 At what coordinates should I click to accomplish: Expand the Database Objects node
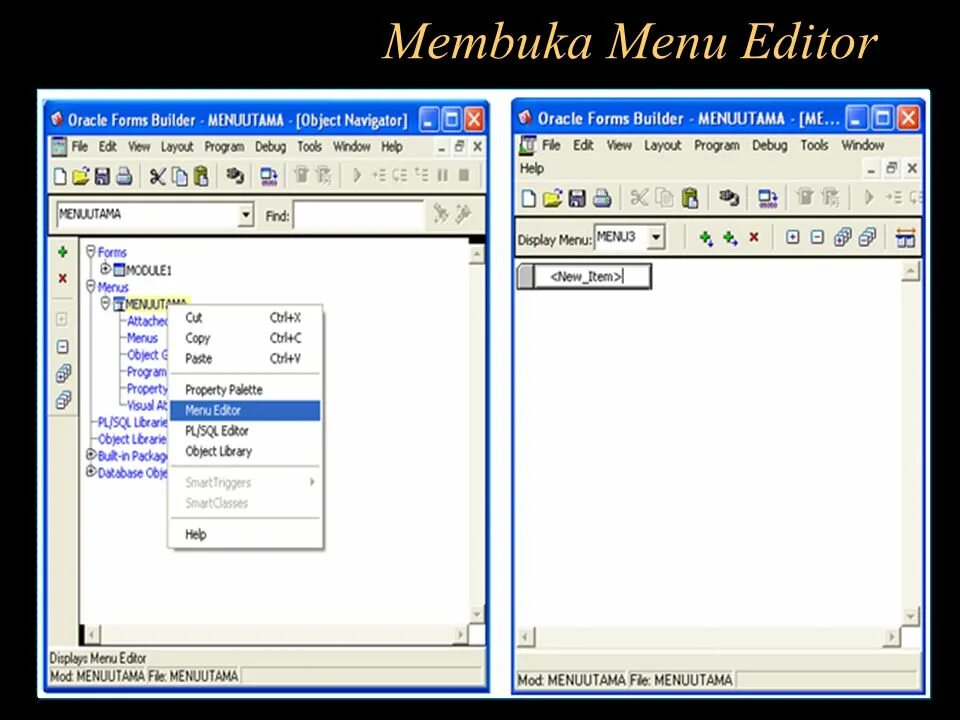coord(91,472)
